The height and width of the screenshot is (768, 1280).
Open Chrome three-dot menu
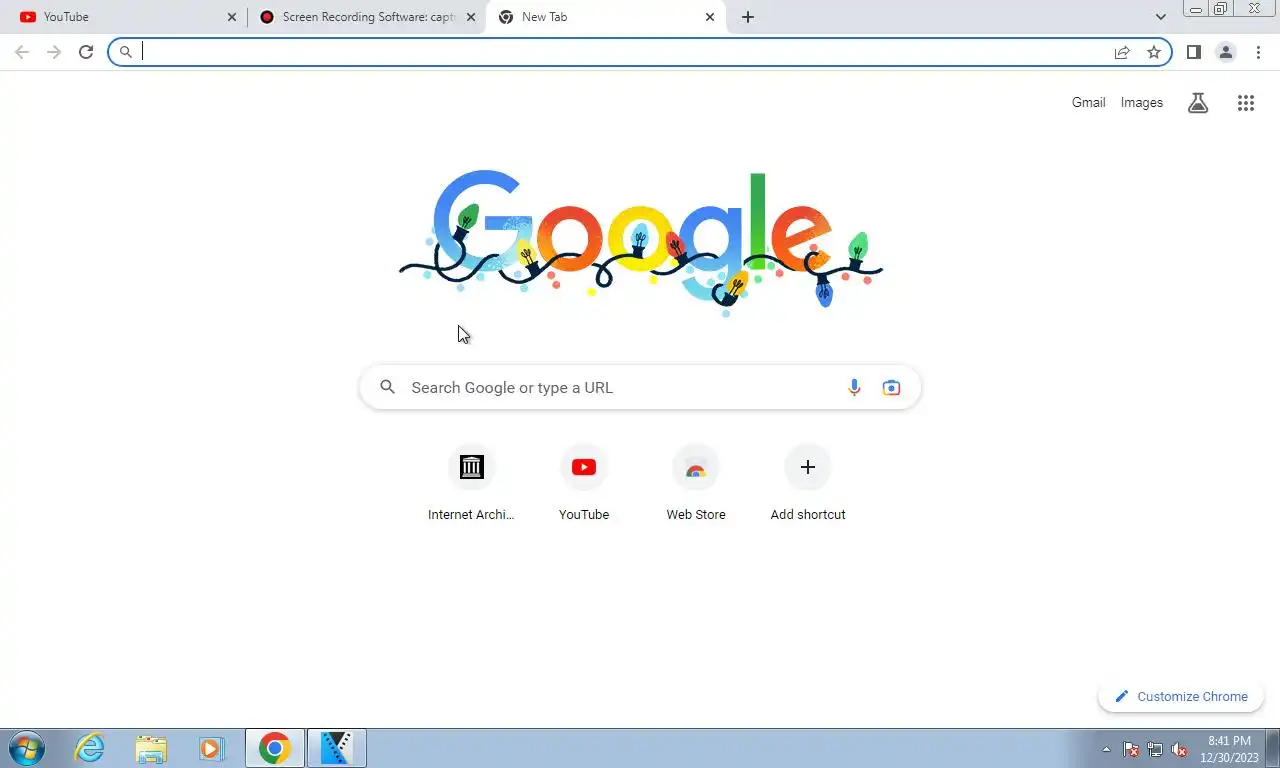pos(1258,52)
